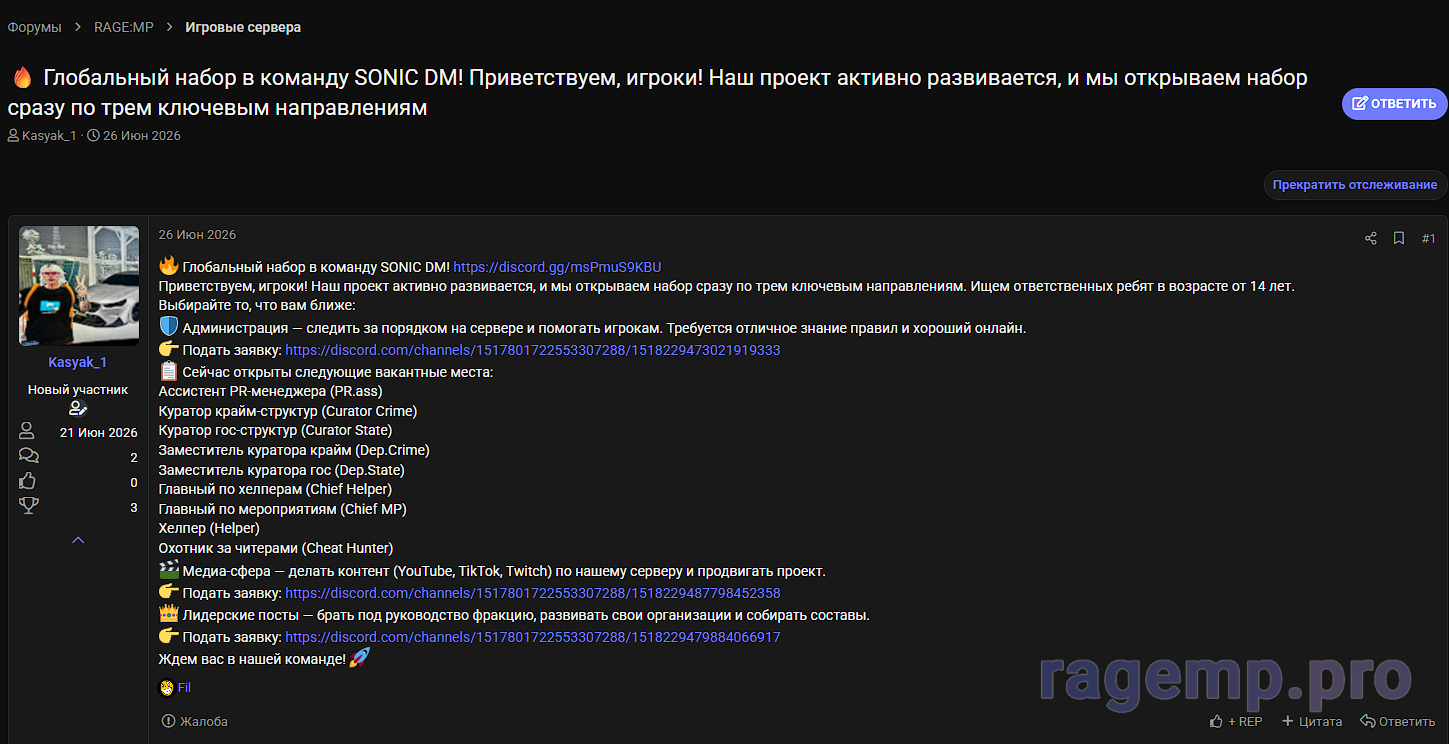The width and height of the screenshot is (1449, 744).
Task: Collapse user info with the chevron arrow
Action: coord(78,540)
